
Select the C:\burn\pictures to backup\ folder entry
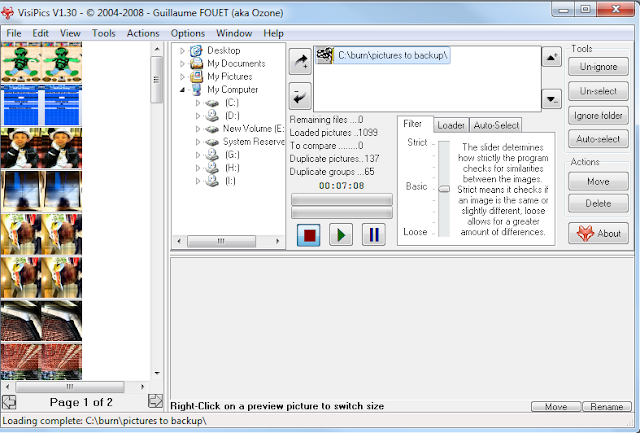tap(383, 55)
